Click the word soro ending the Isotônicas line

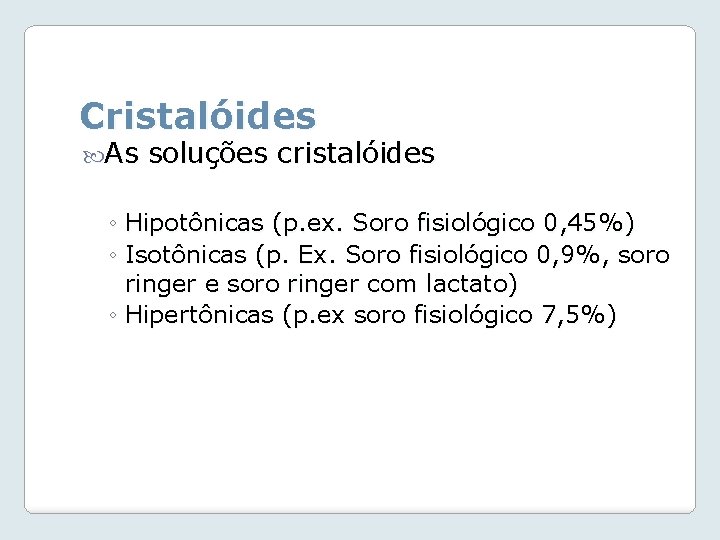(x=643, y=255)
